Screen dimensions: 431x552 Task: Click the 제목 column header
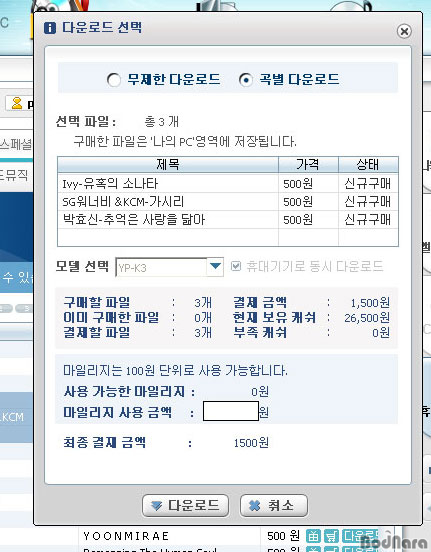[168, 164]
